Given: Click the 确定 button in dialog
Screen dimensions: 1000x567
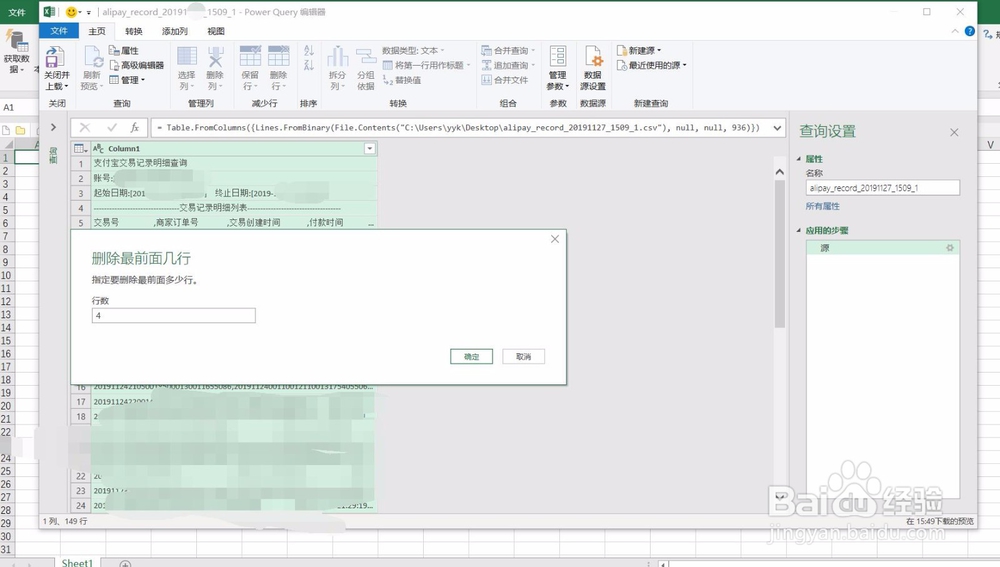Looking at the screenshot, I should pos(471,357).
